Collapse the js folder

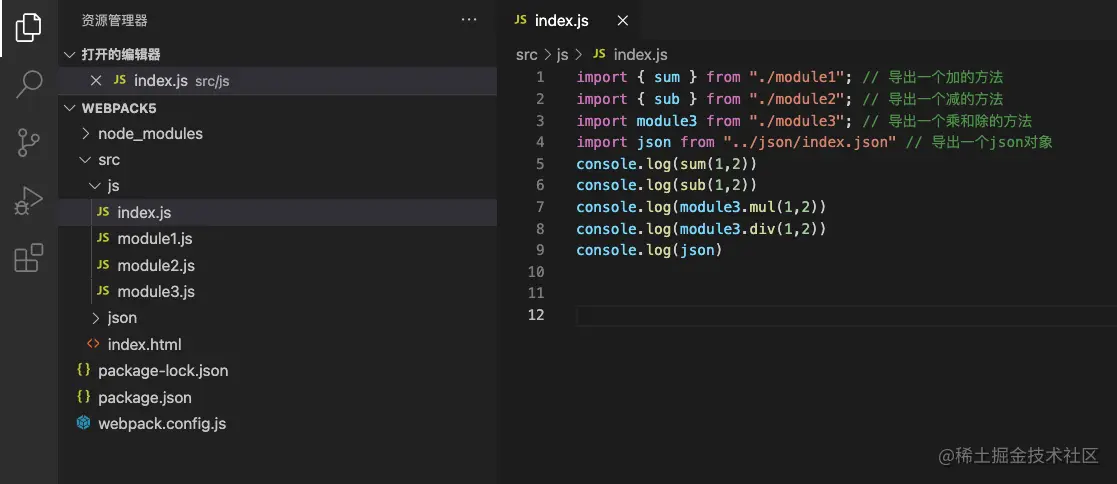(x=95, y=186)
